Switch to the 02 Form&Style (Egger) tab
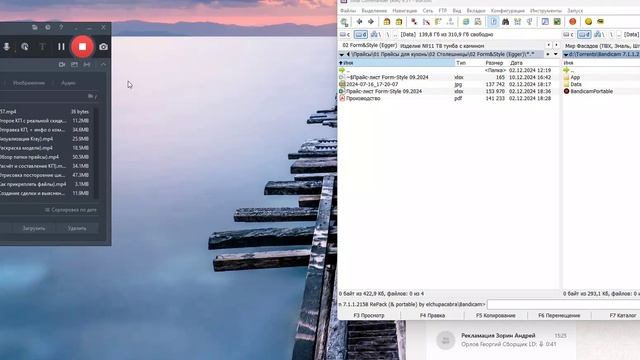This screenshot has height=360, width=640. (x=369, y=46)
